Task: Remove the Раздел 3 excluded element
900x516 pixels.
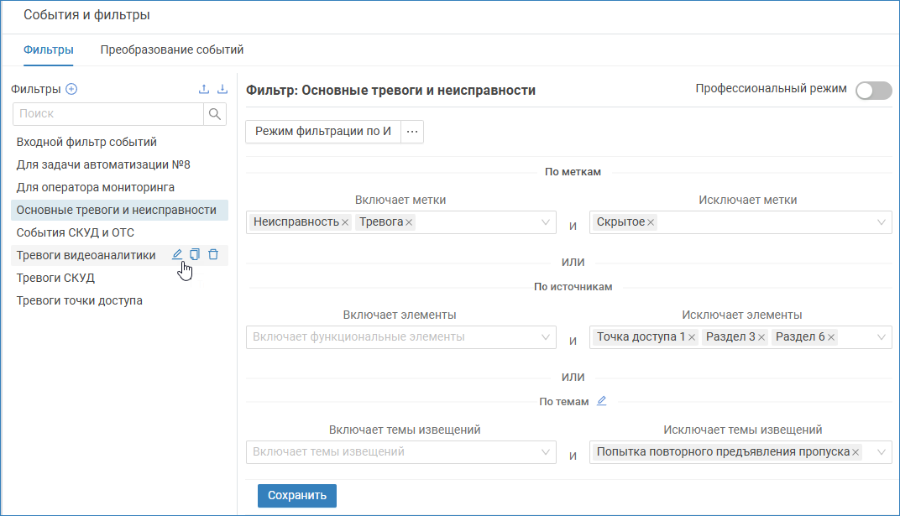Action: (x=761, y=337)
